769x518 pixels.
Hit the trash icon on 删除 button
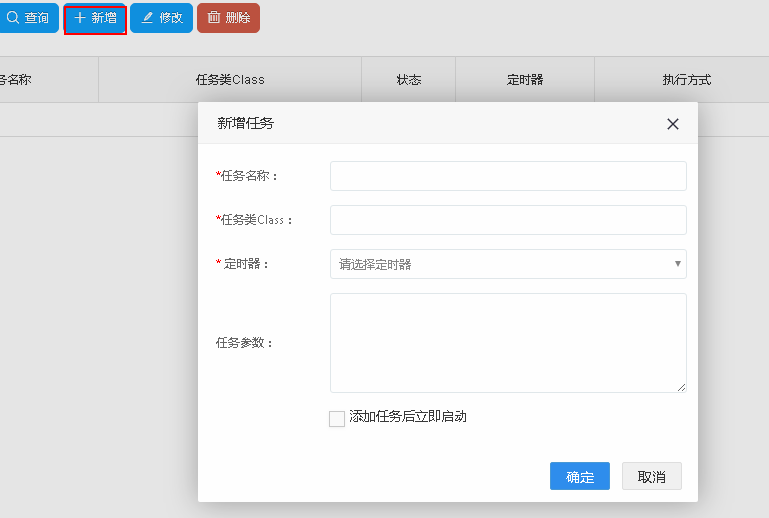pos(214,18)
